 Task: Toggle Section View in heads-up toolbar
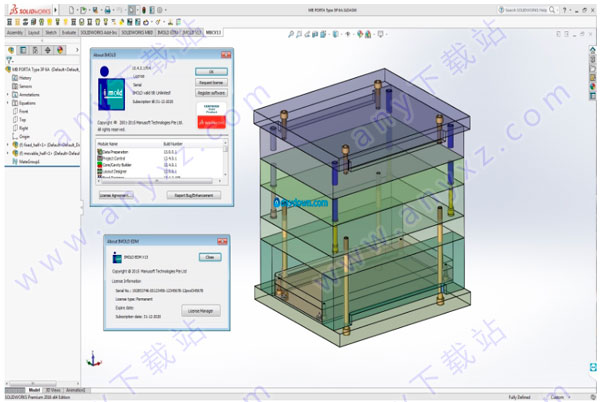(x=315, y=34)
